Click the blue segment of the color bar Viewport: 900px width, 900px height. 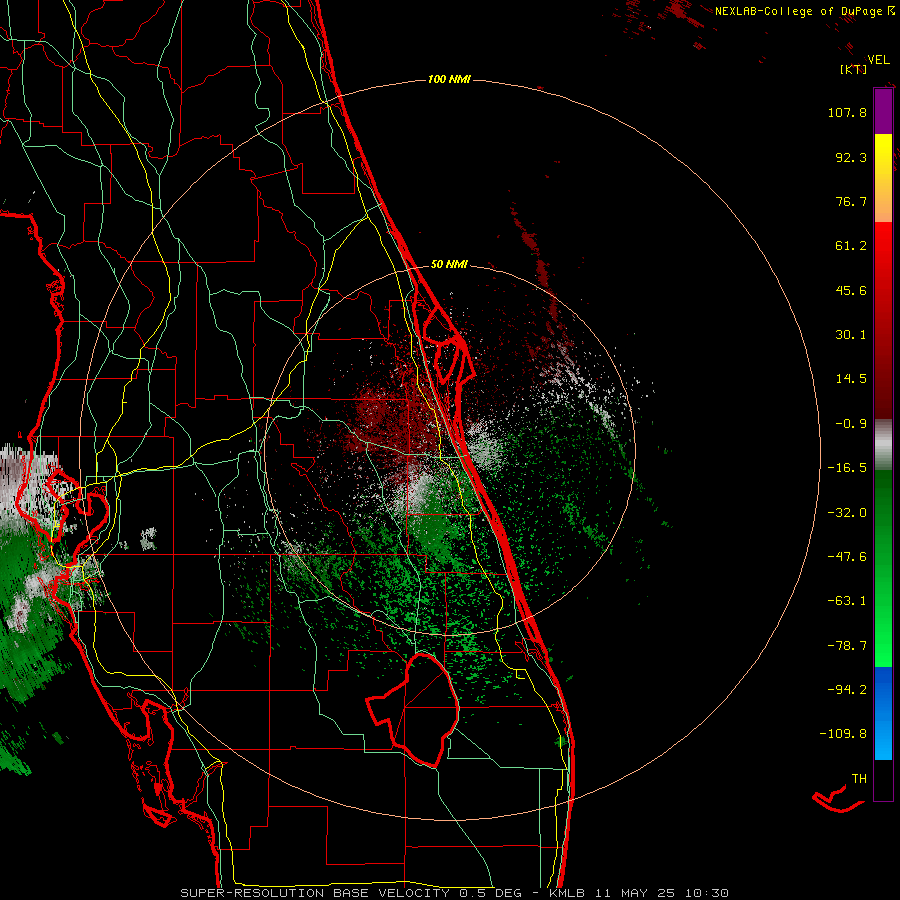pyautogui.click(x=883, y=713)
